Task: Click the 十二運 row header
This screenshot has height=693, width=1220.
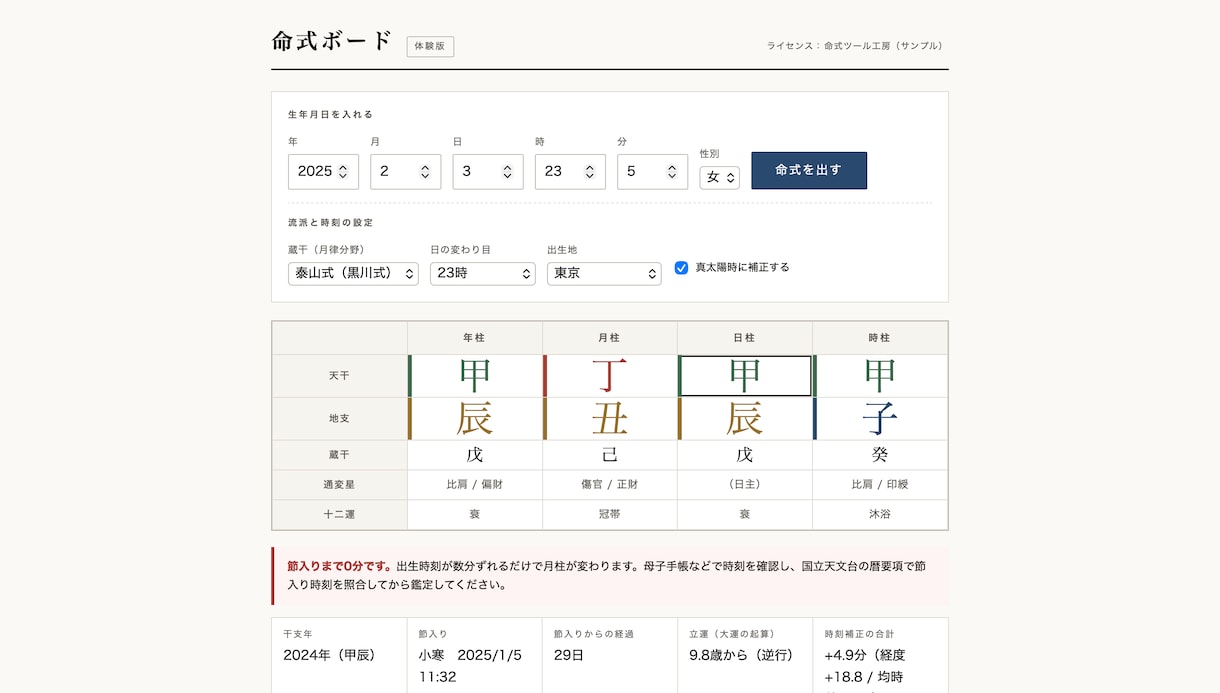Action: click(340, 515)
